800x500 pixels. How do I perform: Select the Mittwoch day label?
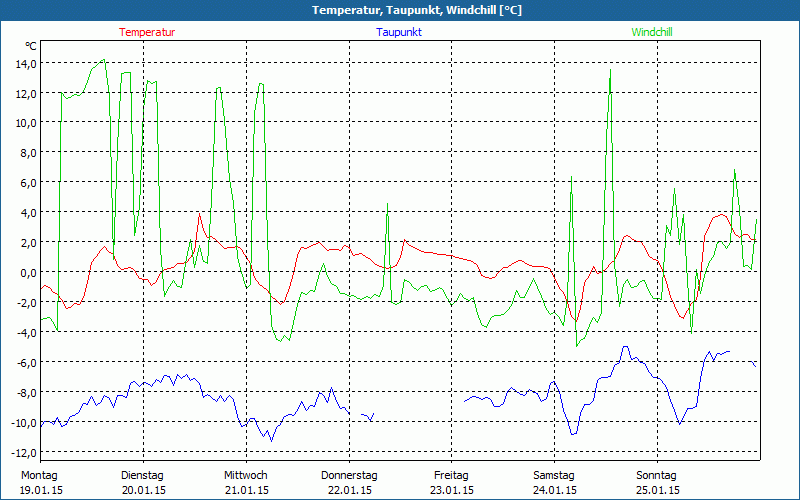pyautogui.click(x=245, y=475)
